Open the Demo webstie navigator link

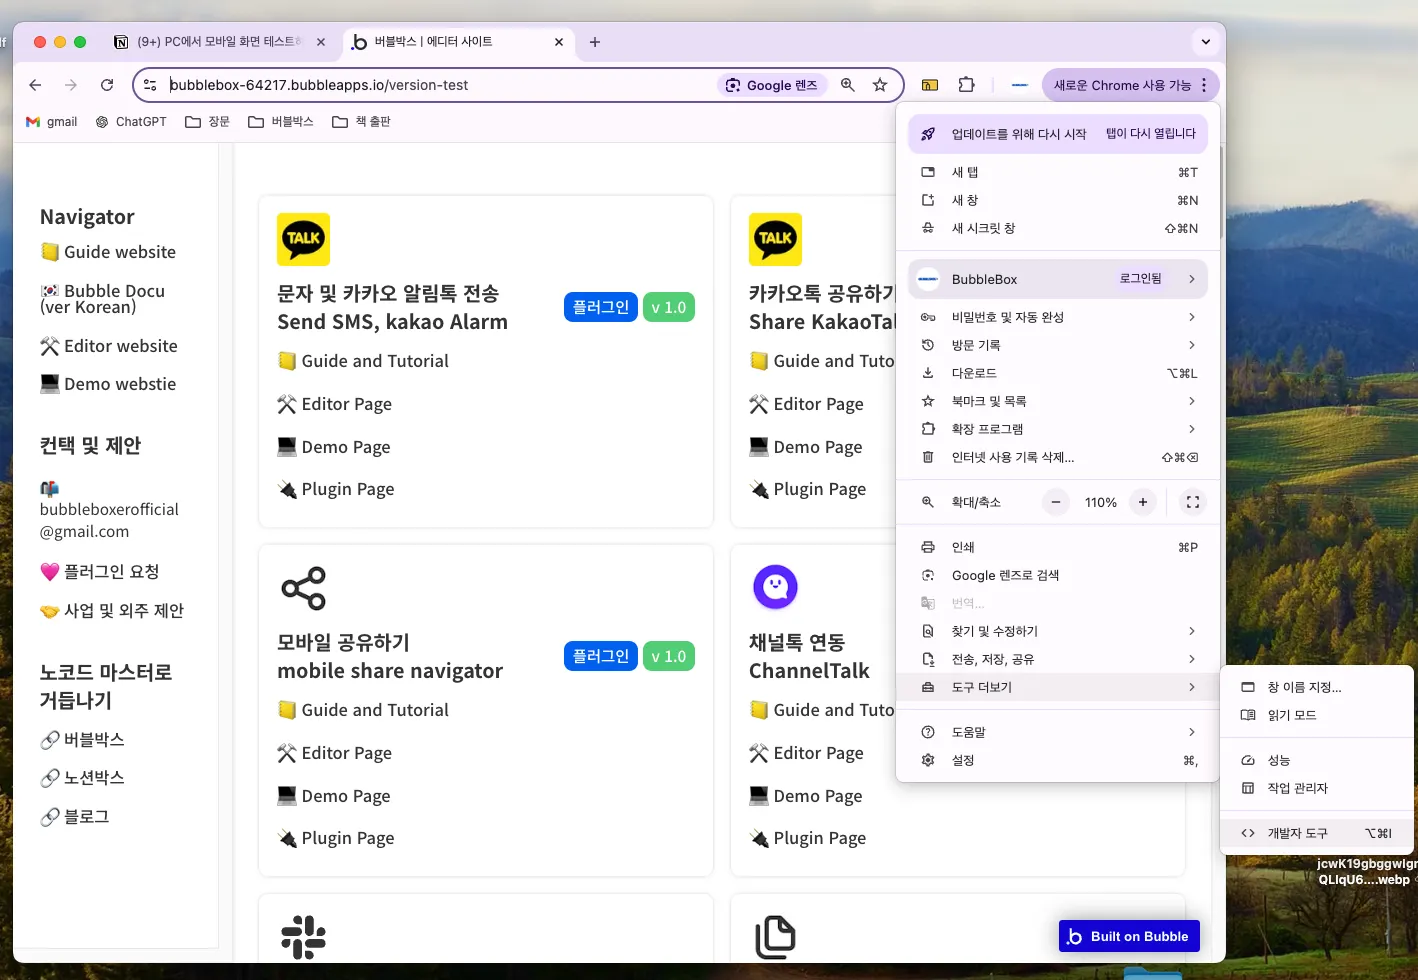click(108, 384)
